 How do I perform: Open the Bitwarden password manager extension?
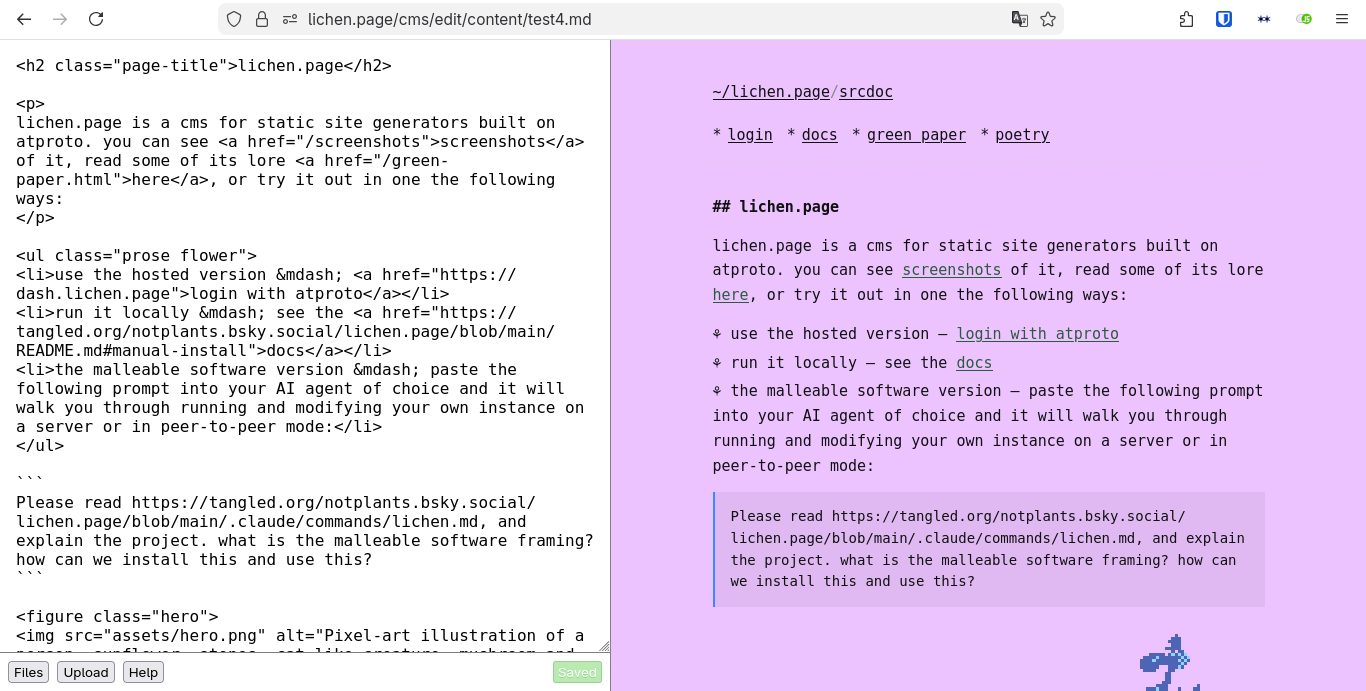pos(1223,18)
